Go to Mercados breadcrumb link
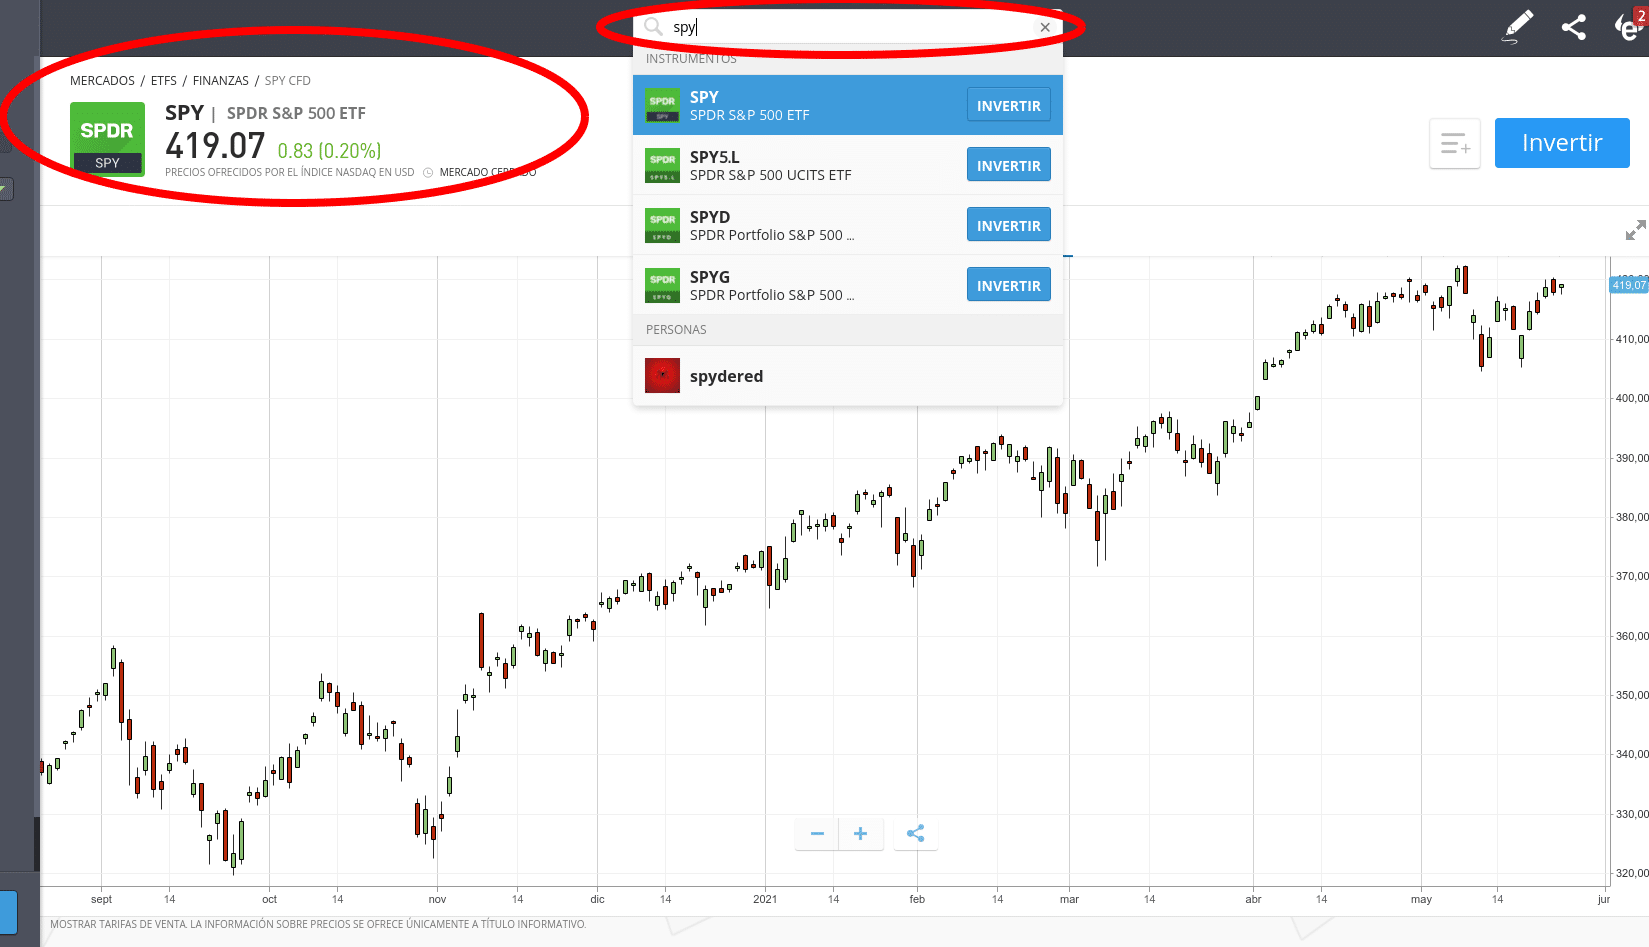Viewport: 1649px width, 947px height. click(x=102, y=81)
